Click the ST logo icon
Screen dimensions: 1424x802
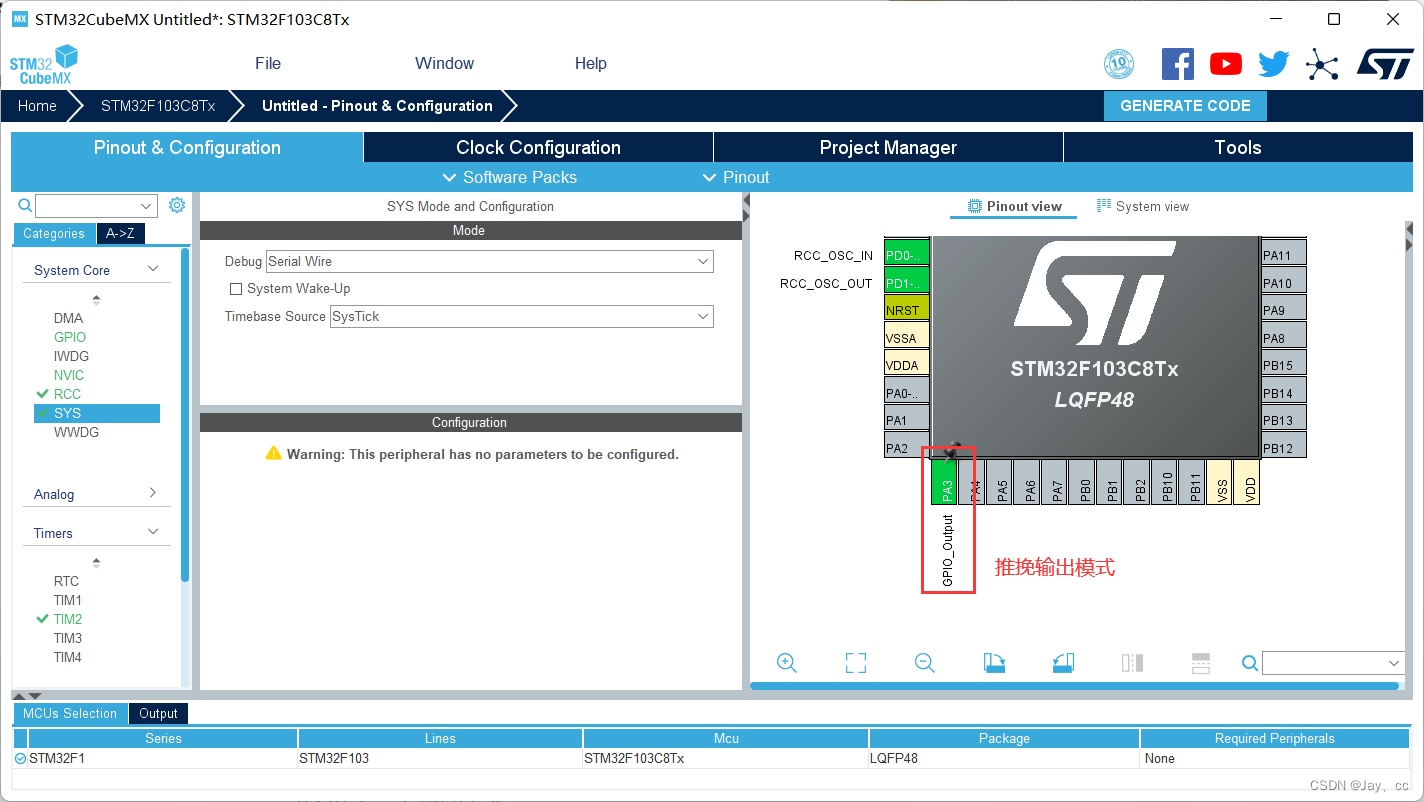click(1385, 64)
